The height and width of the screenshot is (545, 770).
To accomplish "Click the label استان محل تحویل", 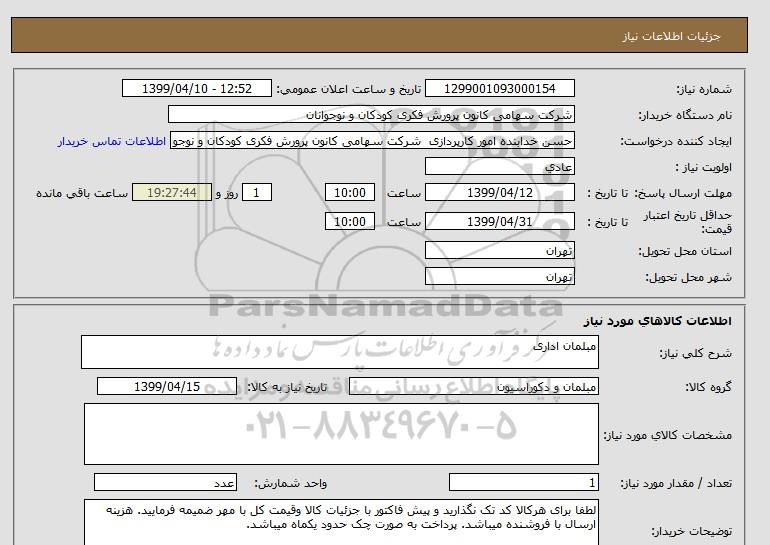I will (685, 251).
